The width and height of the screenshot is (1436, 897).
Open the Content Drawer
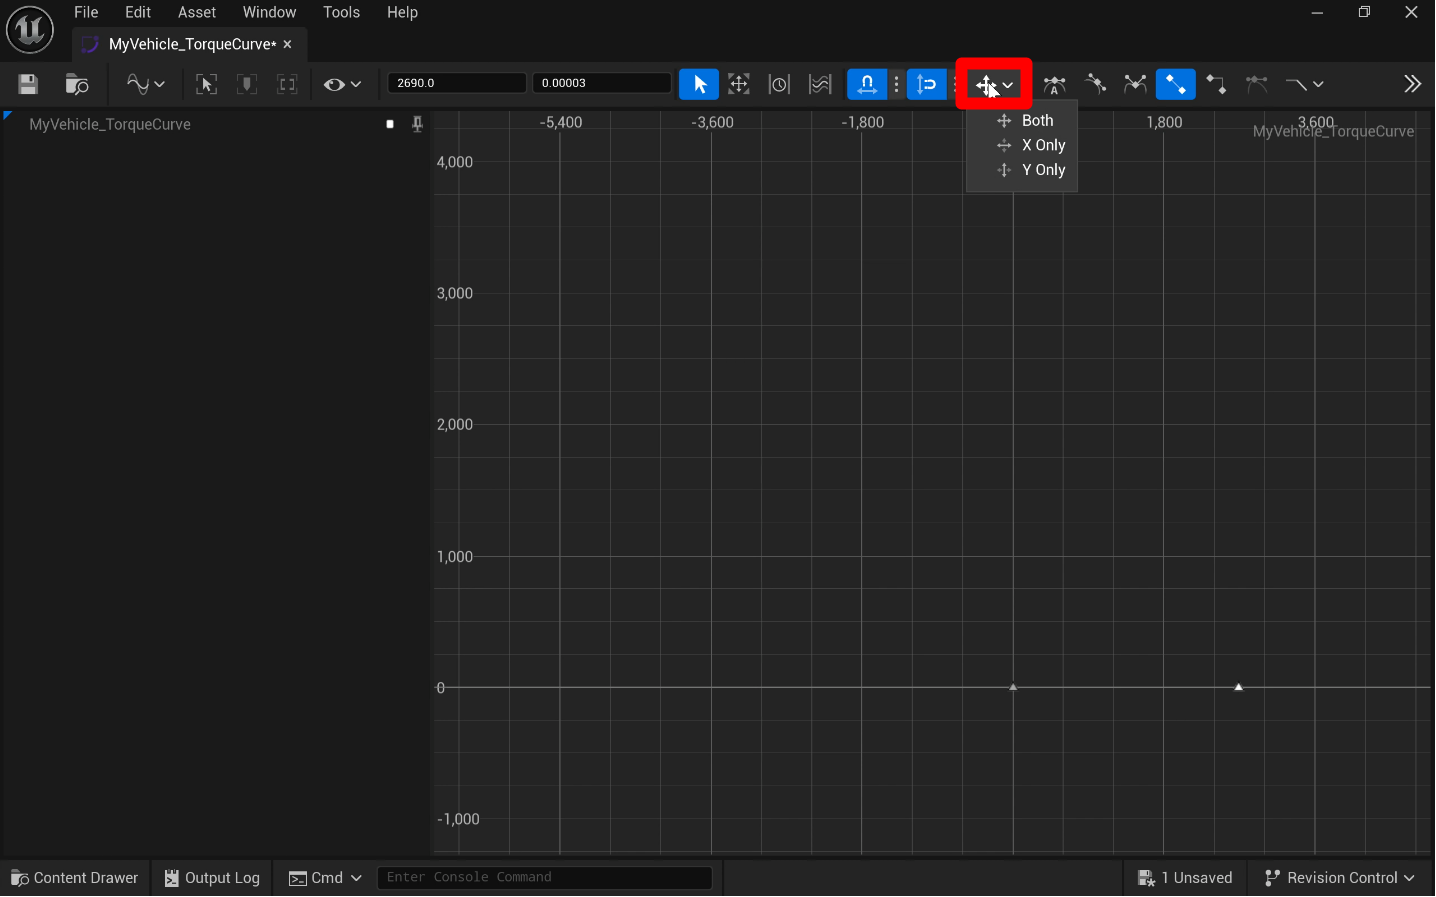click(75, 878)
